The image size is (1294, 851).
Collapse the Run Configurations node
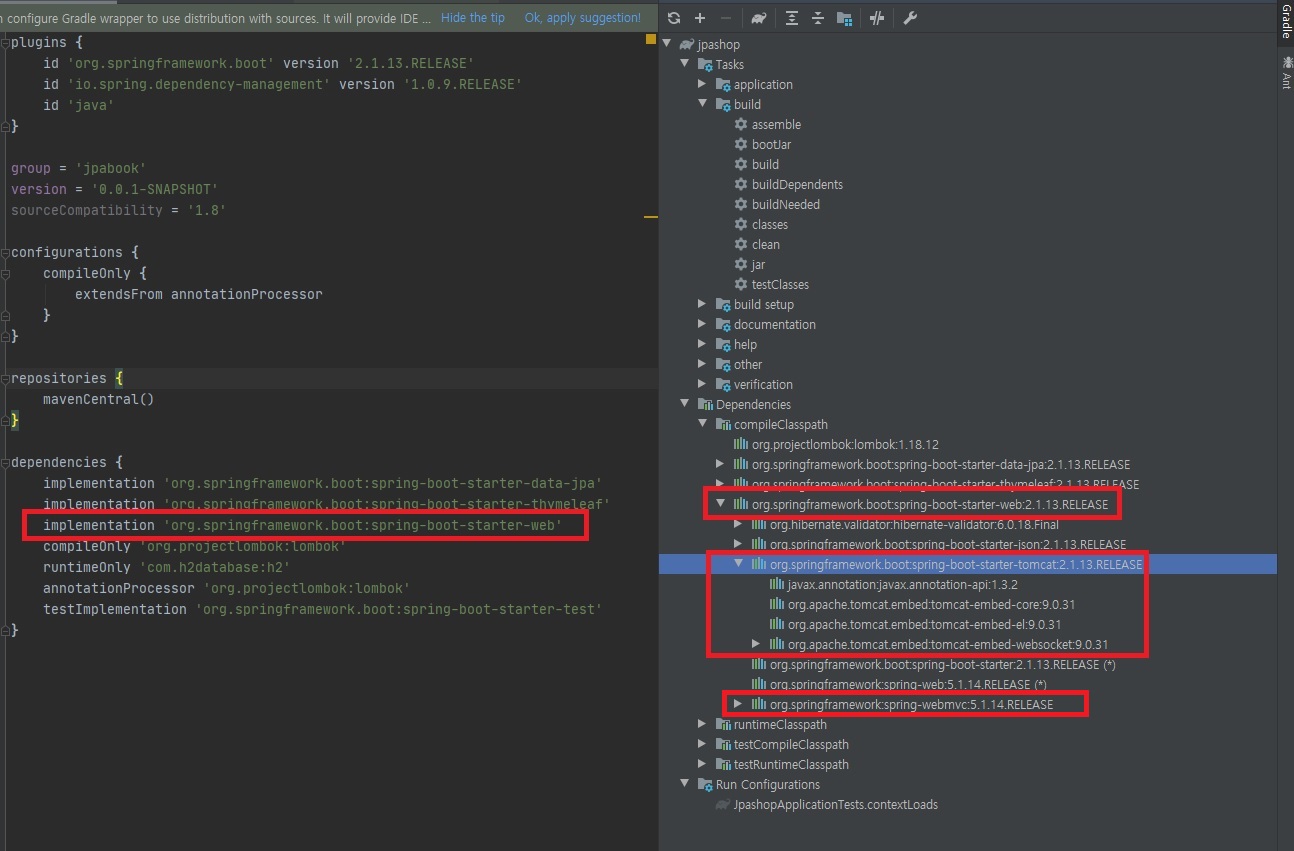pyautogui.click(x=684, y=784)
